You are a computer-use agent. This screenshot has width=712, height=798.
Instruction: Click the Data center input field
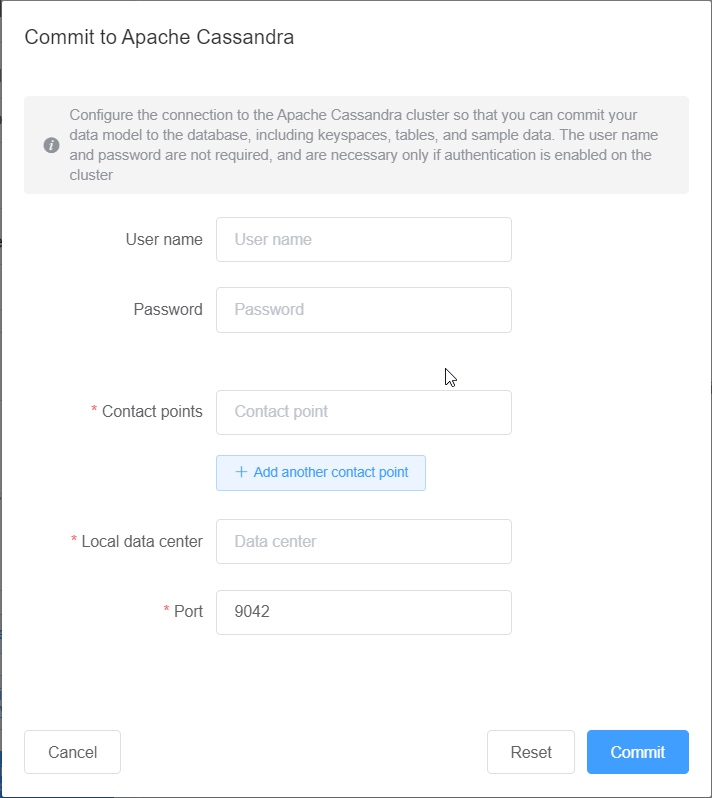click(363, 541)
